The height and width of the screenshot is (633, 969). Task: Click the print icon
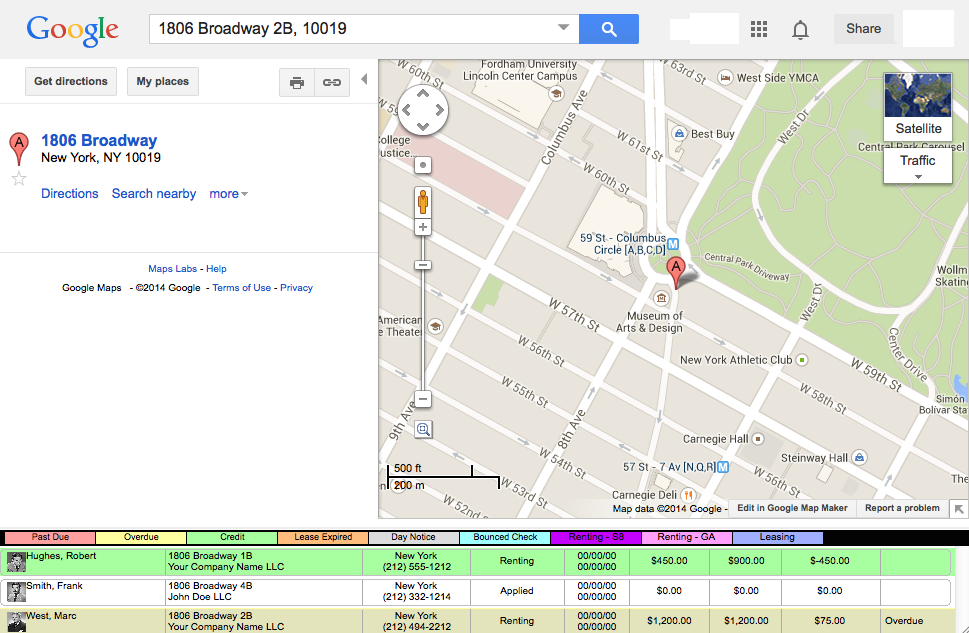297,82
